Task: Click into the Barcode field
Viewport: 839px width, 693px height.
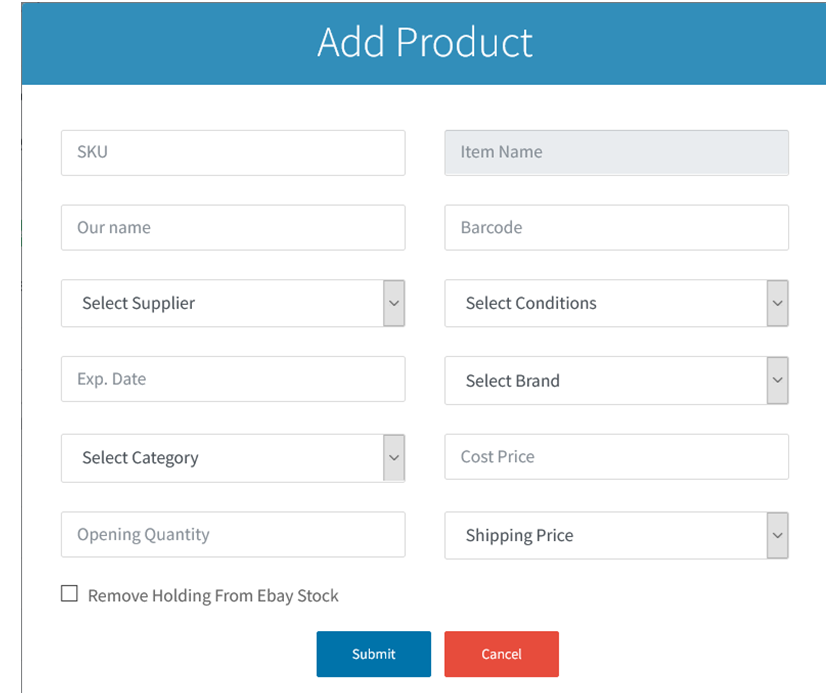Action: 616,227
